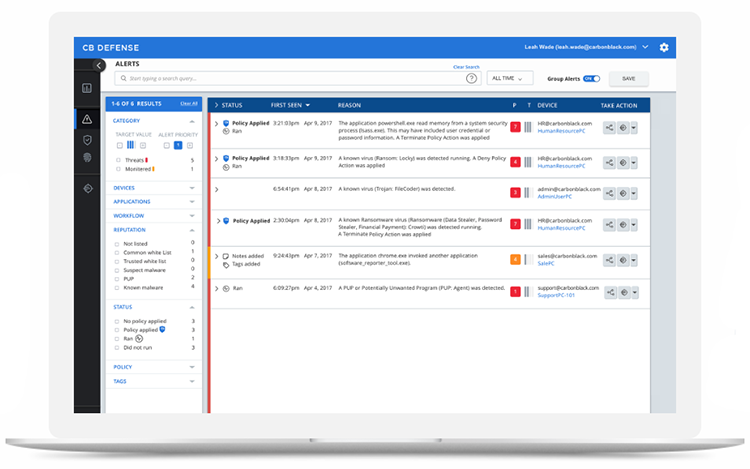The image size is (750, 469).
Task: Open AdminUserPC device link
Action: click(554, 196)
